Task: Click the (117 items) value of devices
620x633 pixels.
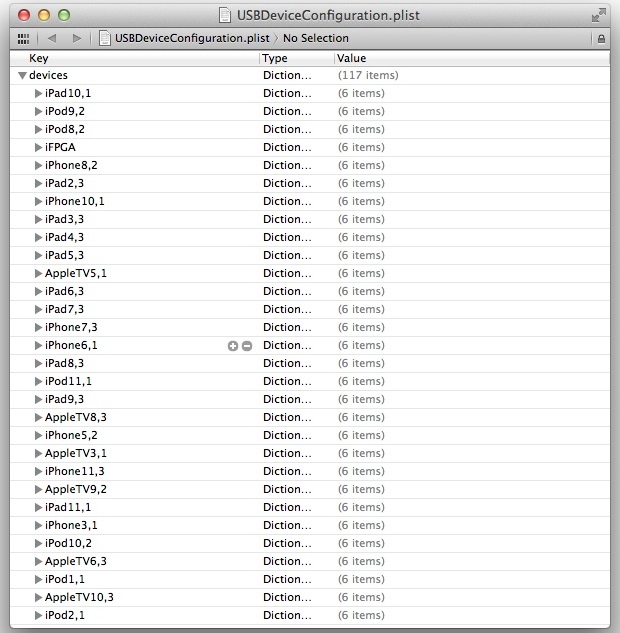Action: [368, 75]
